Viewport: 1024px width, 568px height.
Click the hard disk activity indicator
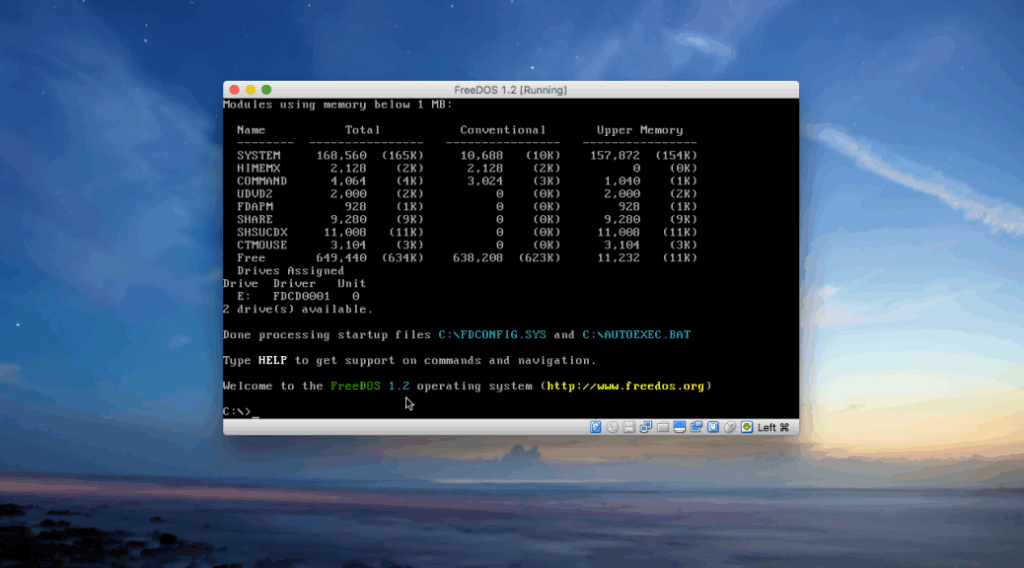pyautogui.click(x=596, y=427)
